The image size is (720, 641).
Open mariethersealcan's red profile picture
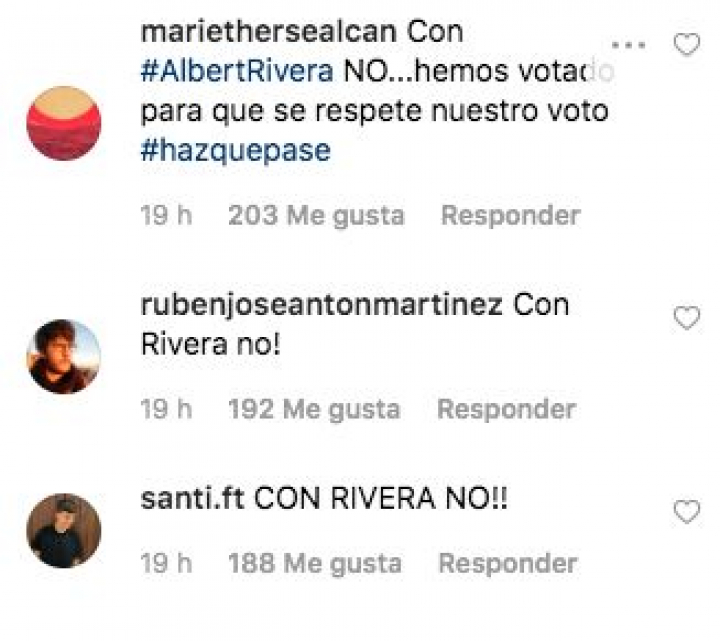(64, 123)
